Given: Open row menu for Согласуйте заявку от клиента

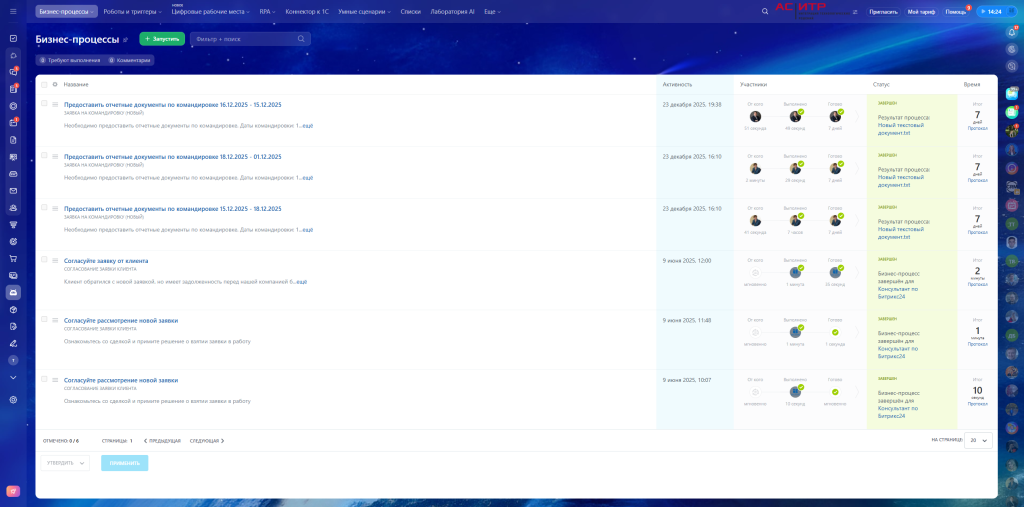Looking at the screenshot, I should tap(55, 260).
